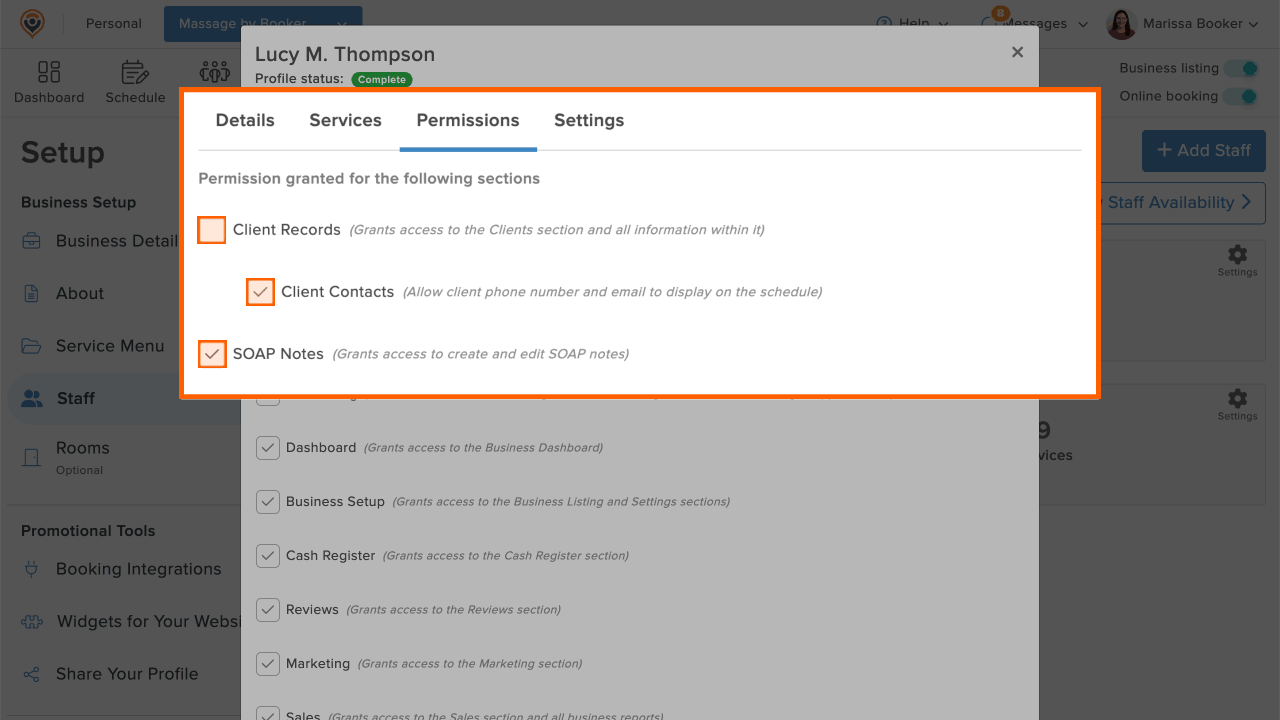Select the Permissions tab
This screenshot has height=720, width=1280.
[468, 120]
